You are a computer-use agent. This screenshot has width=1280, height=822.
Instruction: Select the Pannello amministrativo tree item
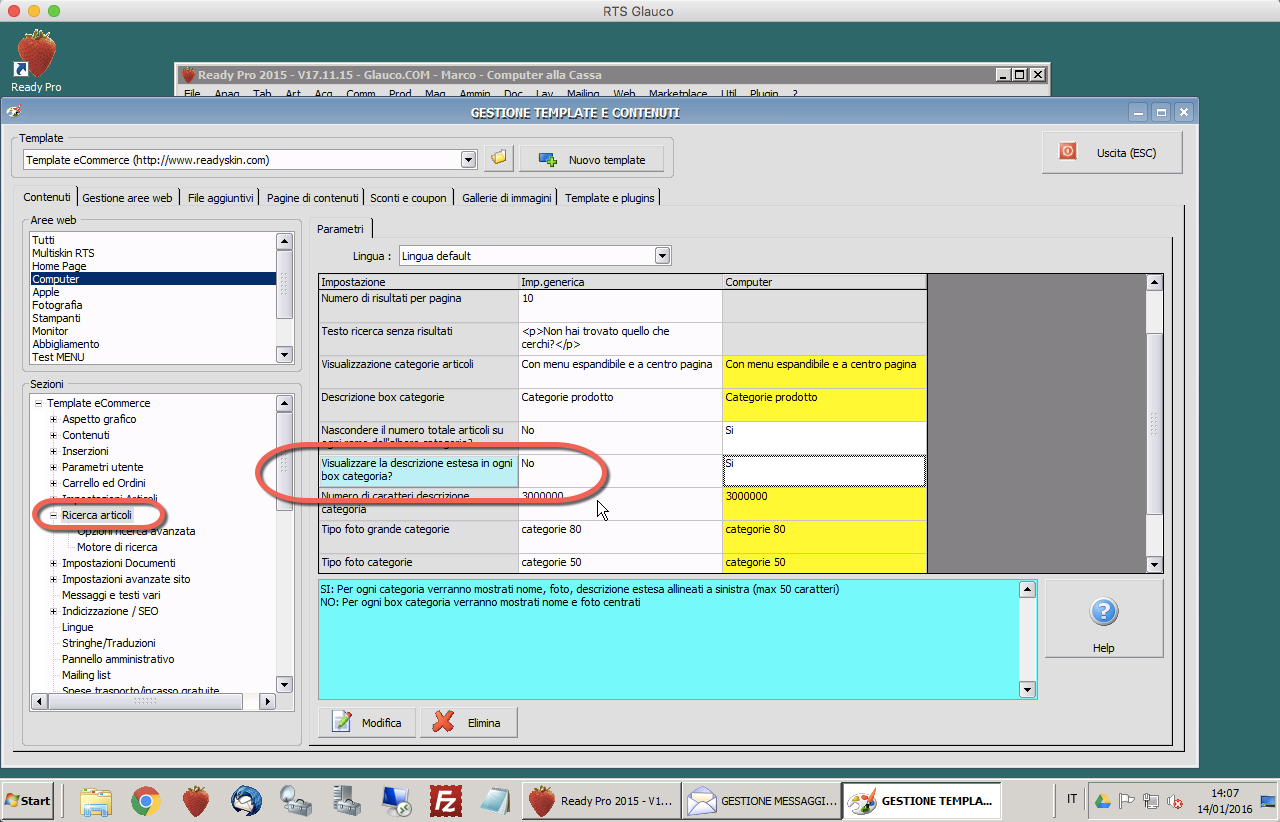(x=118, y=659)
